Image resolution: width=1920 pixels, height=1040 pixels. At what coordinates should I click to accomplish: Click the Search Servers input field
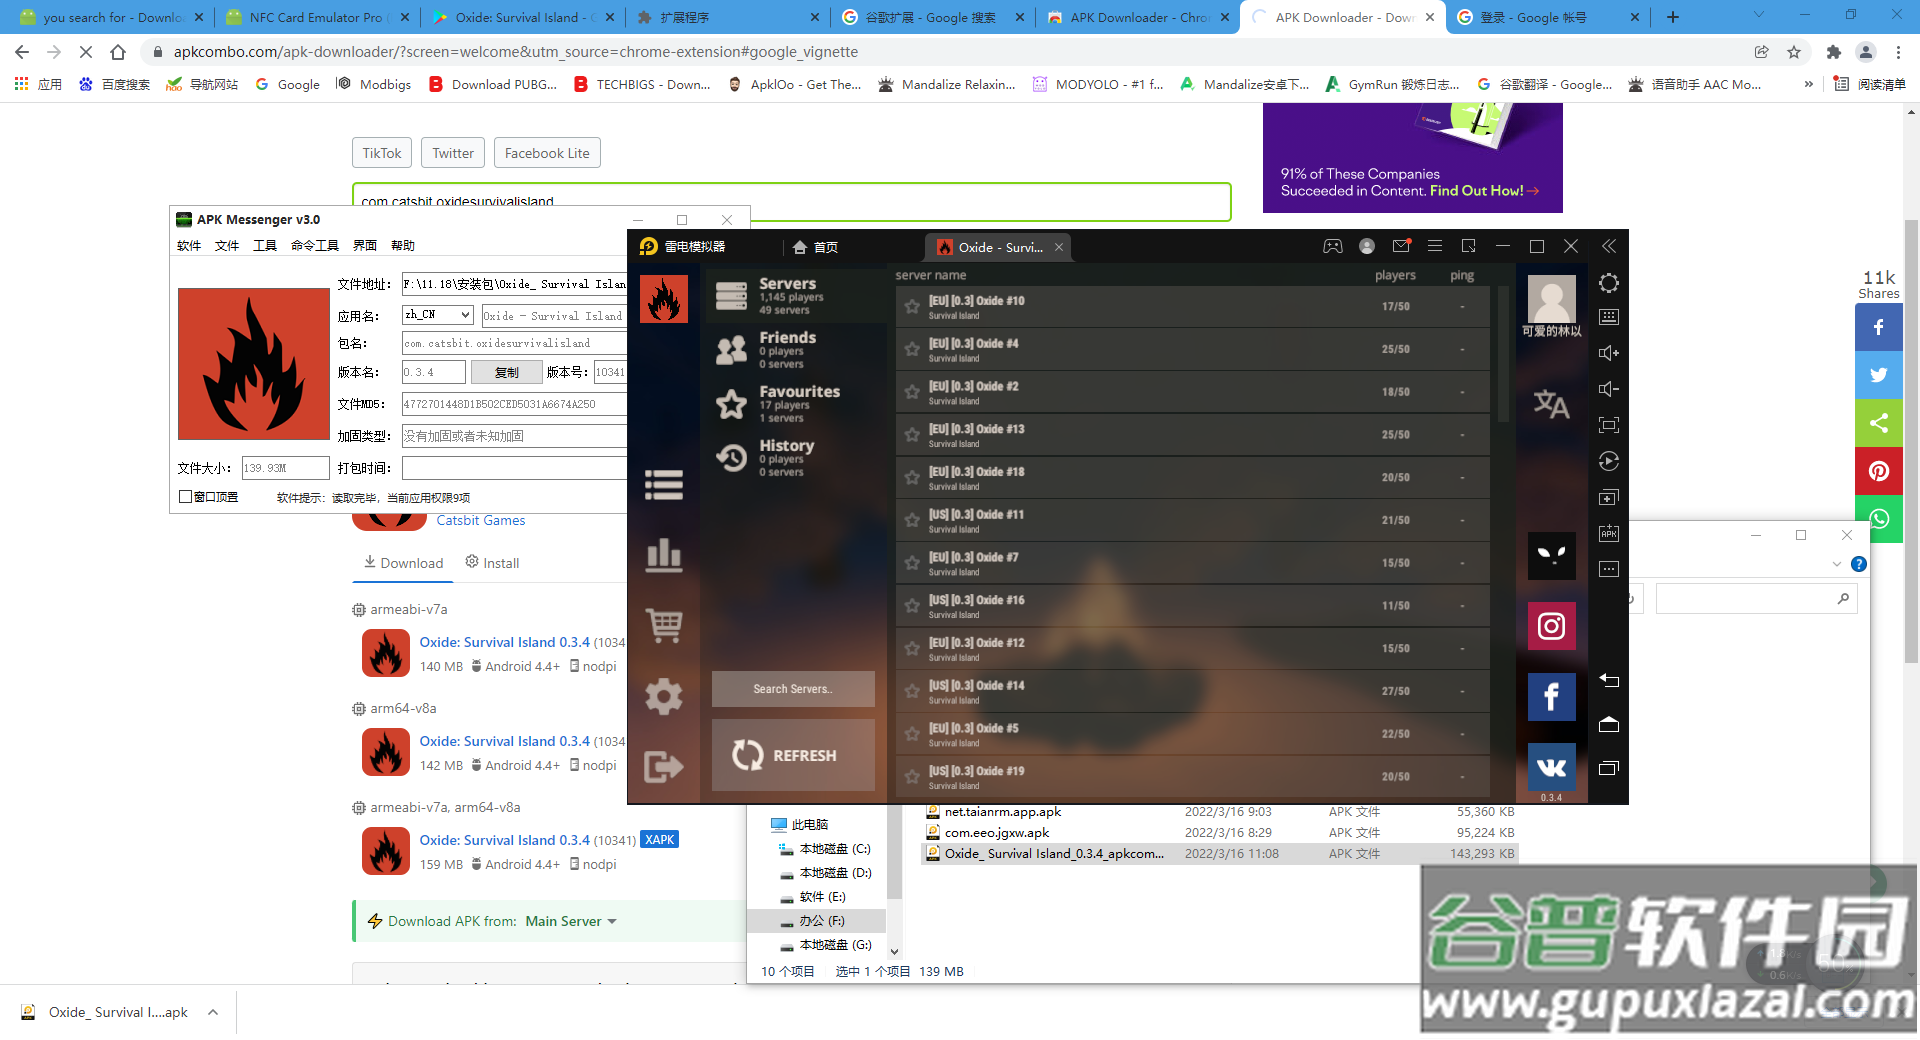[792, 689]
